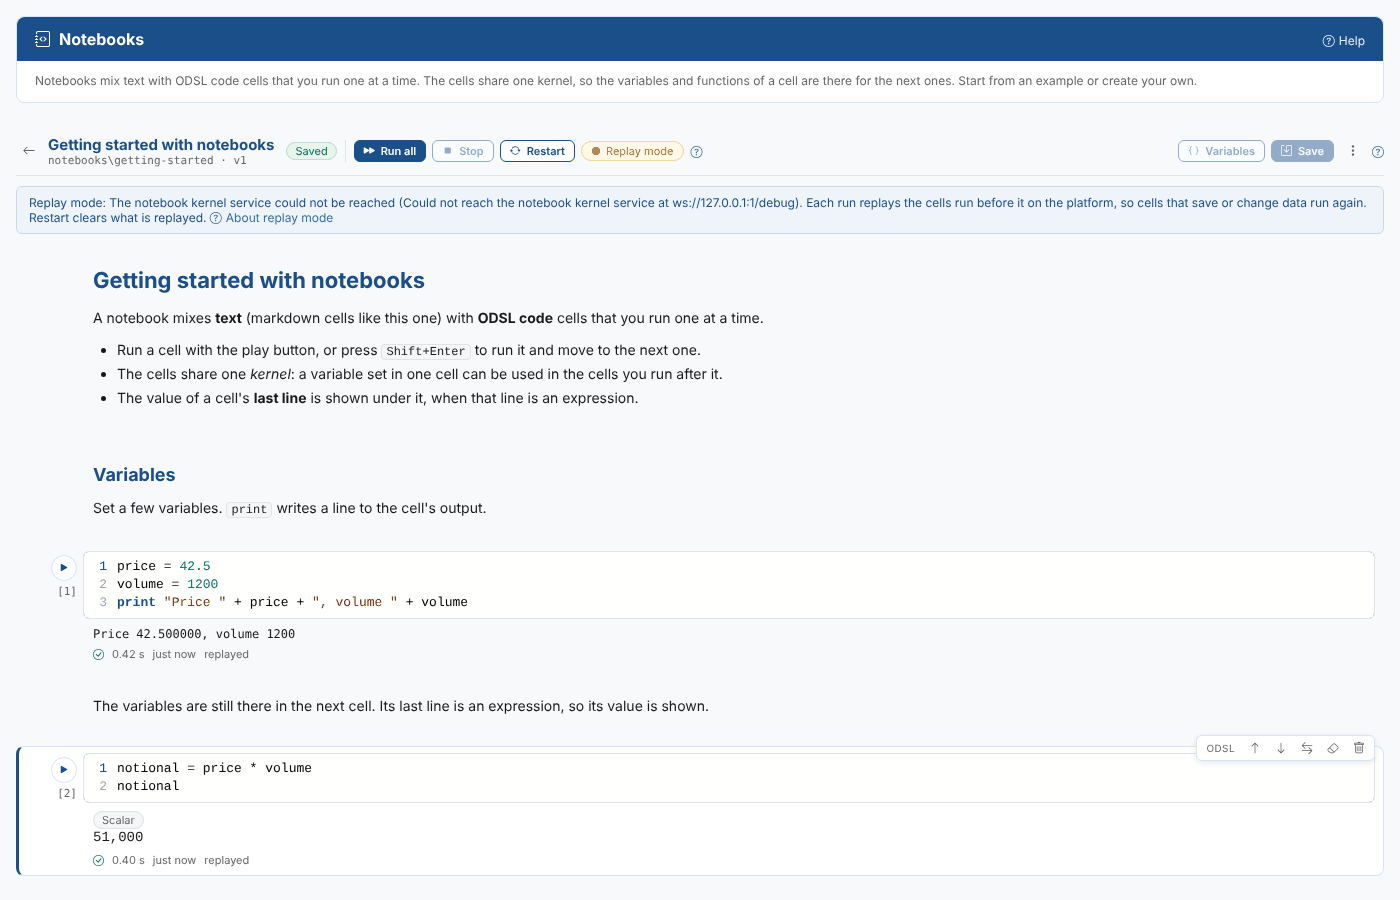Image resolution: width=1400 pixels, height=900 pixels.
Task: Convert the cell type with the swap icon
Action: pyautogui.click(x=1307, y=748)
